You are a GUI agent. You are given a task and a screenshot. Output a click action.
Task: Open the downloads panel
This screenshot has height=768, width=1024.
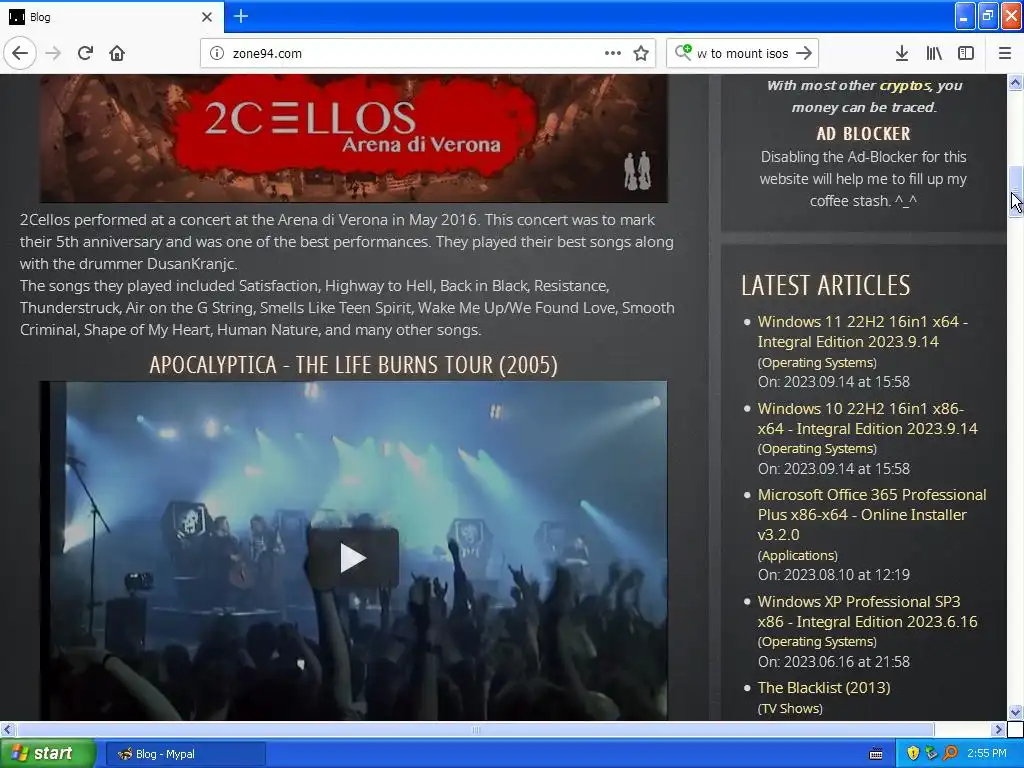tap(901, 53)
